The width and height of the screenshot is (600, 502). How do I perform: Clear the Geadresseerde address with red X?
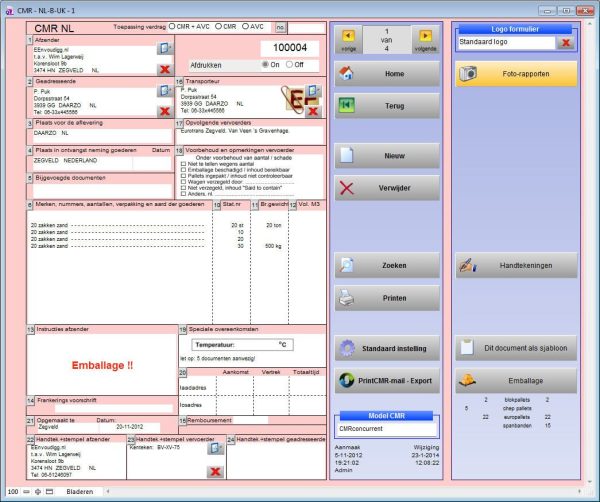[165, 111]
